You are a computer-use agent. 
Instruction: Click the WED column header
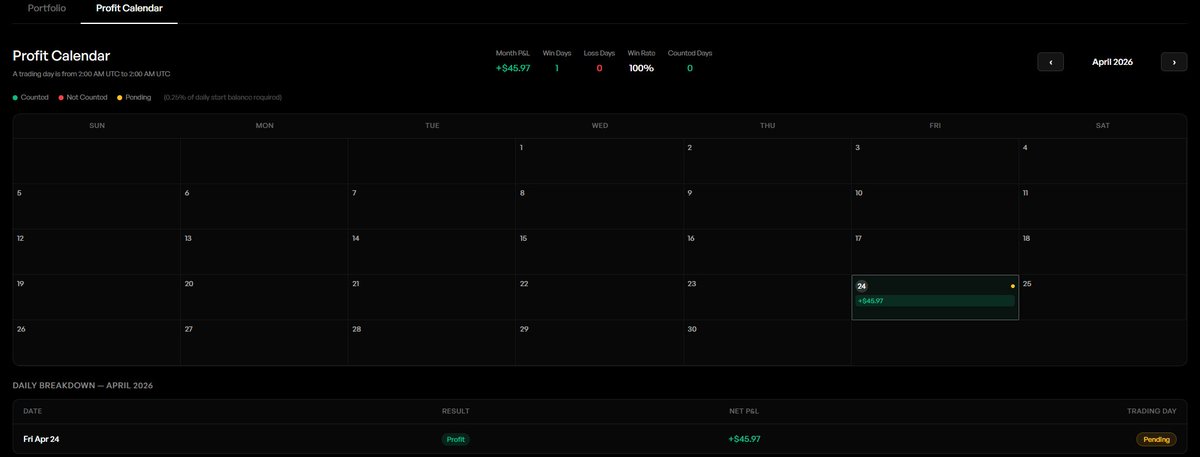click(x=599, y=126)
